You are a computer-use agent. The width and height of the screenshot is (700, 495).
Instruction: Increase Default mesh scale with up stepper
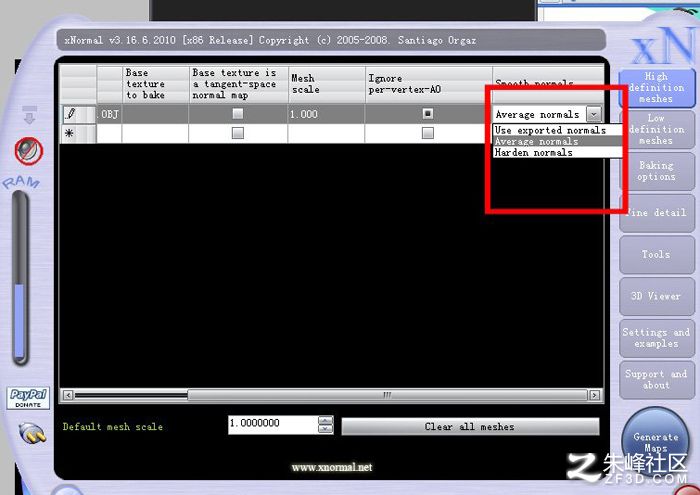tap(325, 420)
